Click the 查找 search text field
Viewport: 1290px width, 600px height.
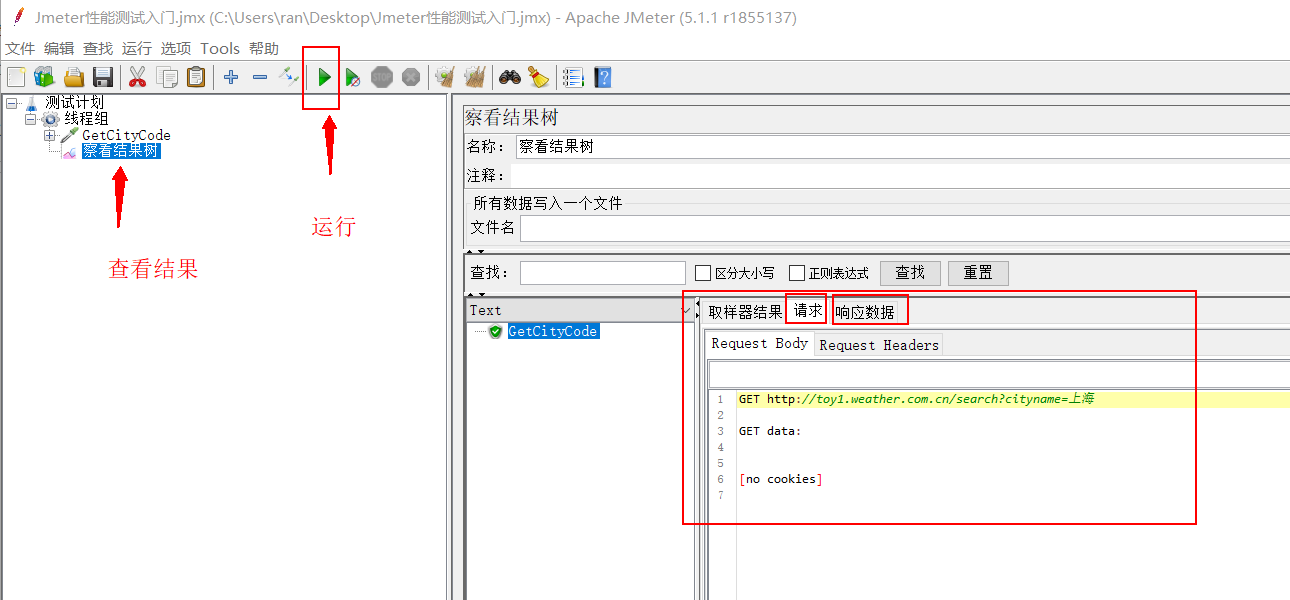tap(603, 273)
